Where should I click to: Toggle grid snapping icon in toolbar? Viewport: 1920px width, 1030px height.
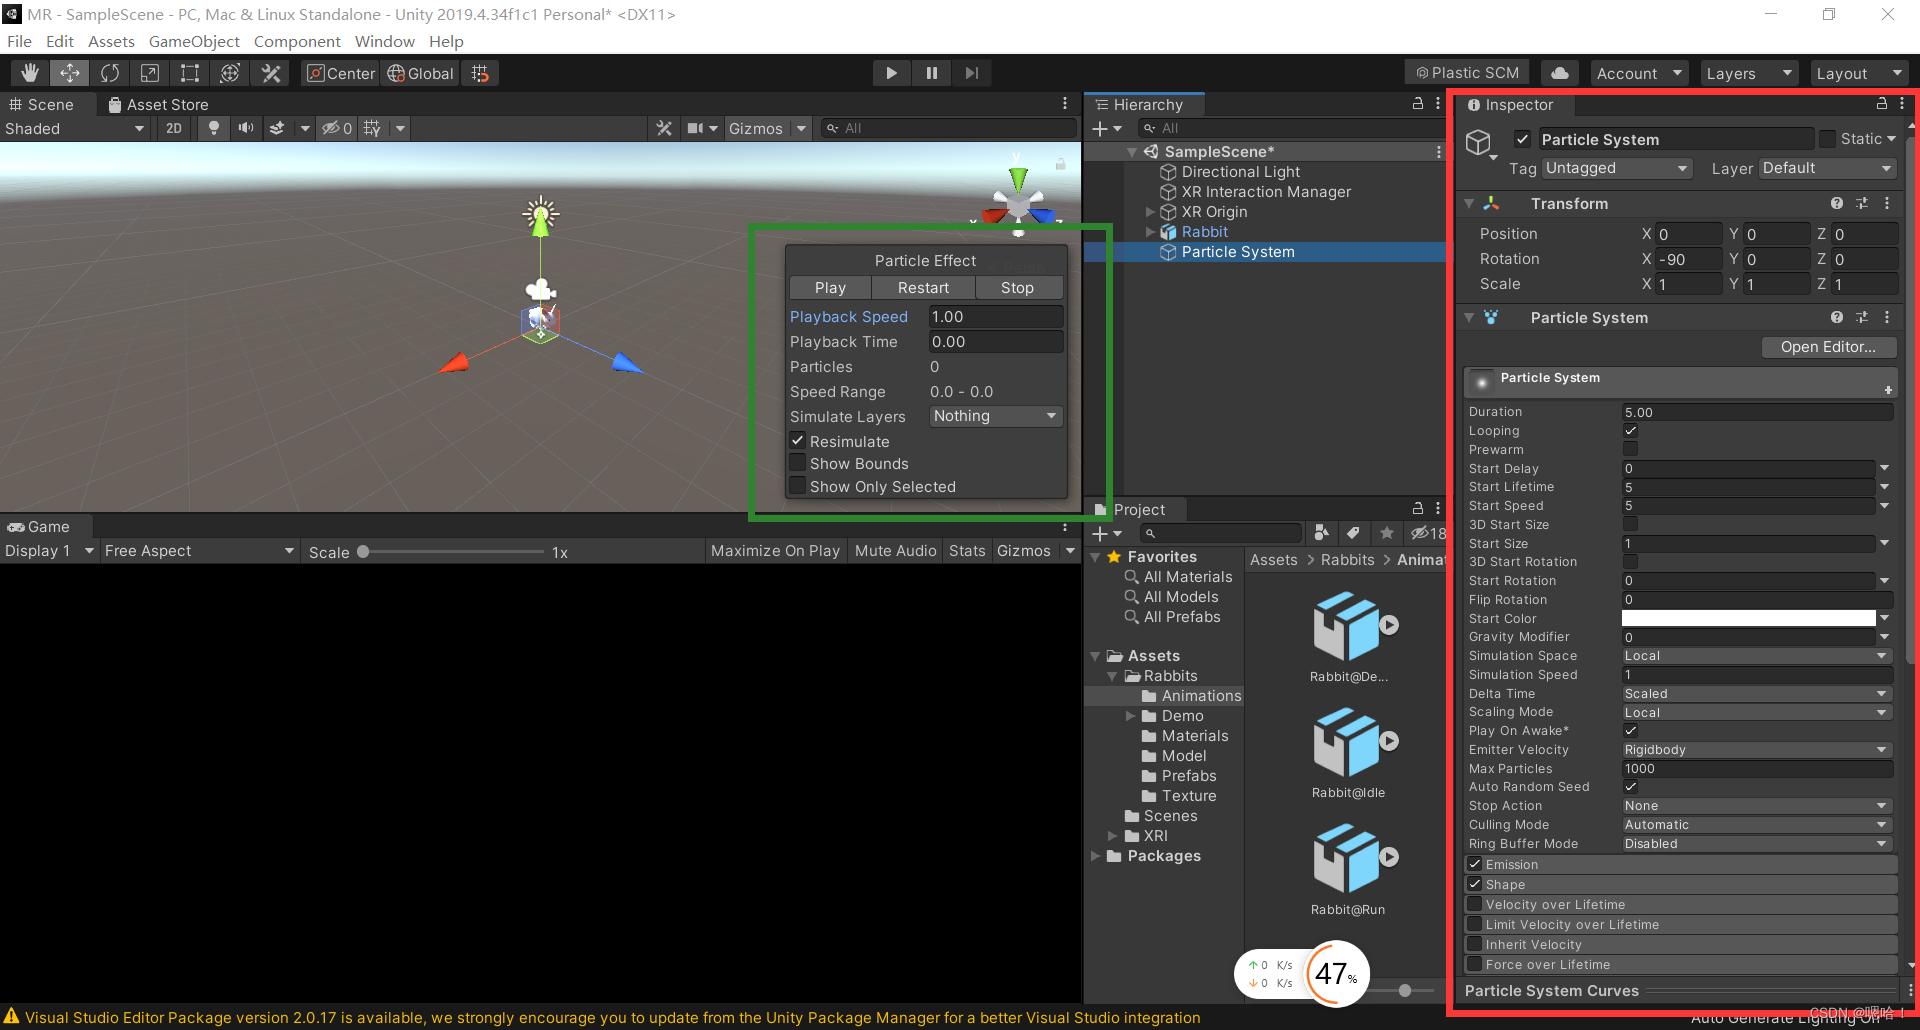[x=480, y=73]
